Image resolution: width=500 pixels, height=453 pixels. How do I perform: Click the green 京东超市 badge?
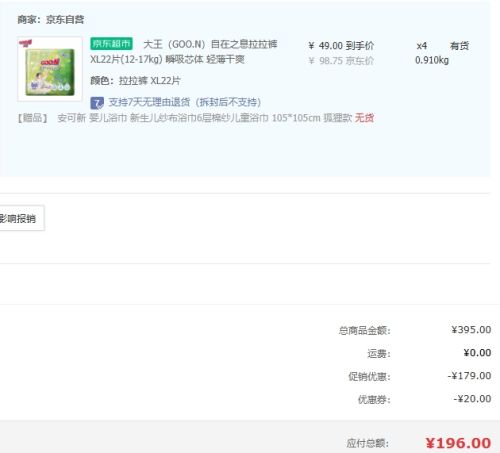click(x=111, y=44)
